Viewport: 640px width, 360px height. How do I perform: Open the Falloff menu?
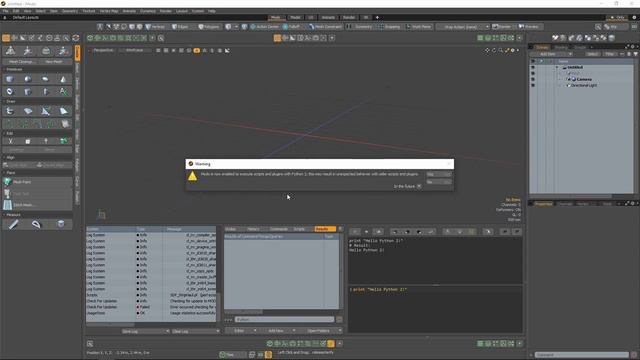coord(291,27)
